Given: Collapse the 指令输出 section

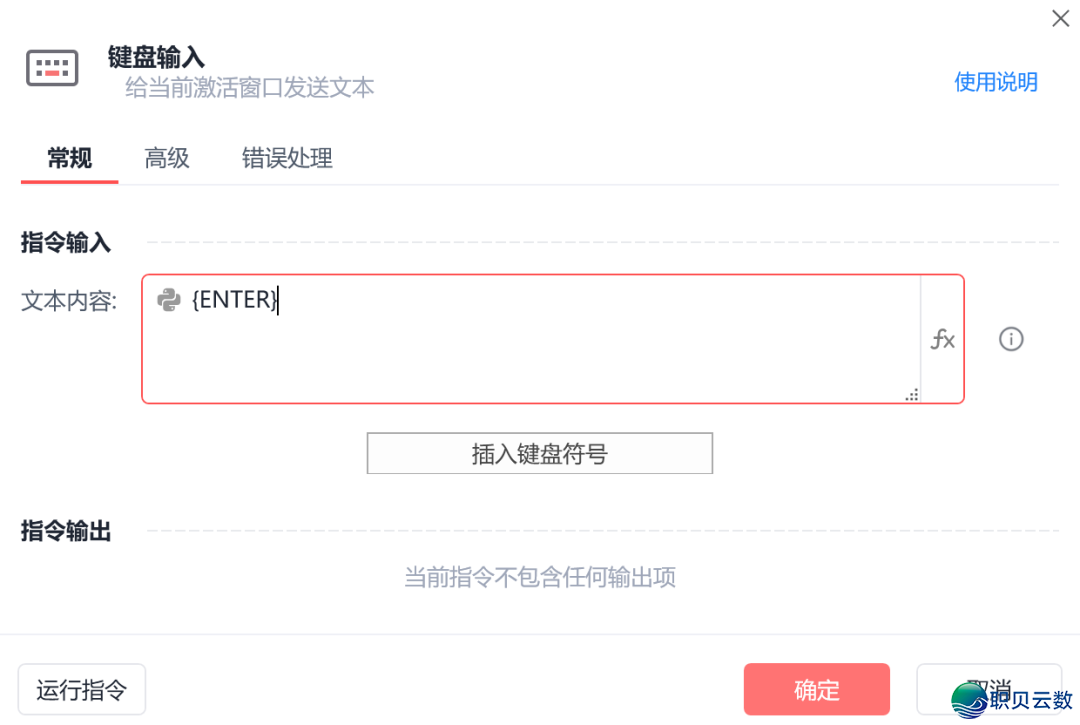Looking at the screenshot, I should click(x=66, y=532).
